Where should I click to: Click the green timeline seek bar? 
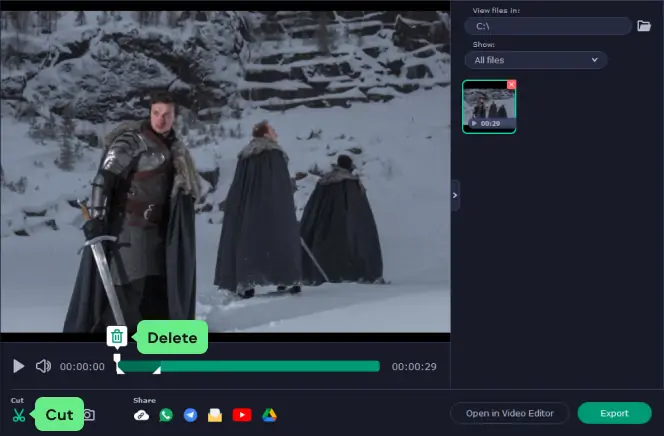(x=249, y=366)
